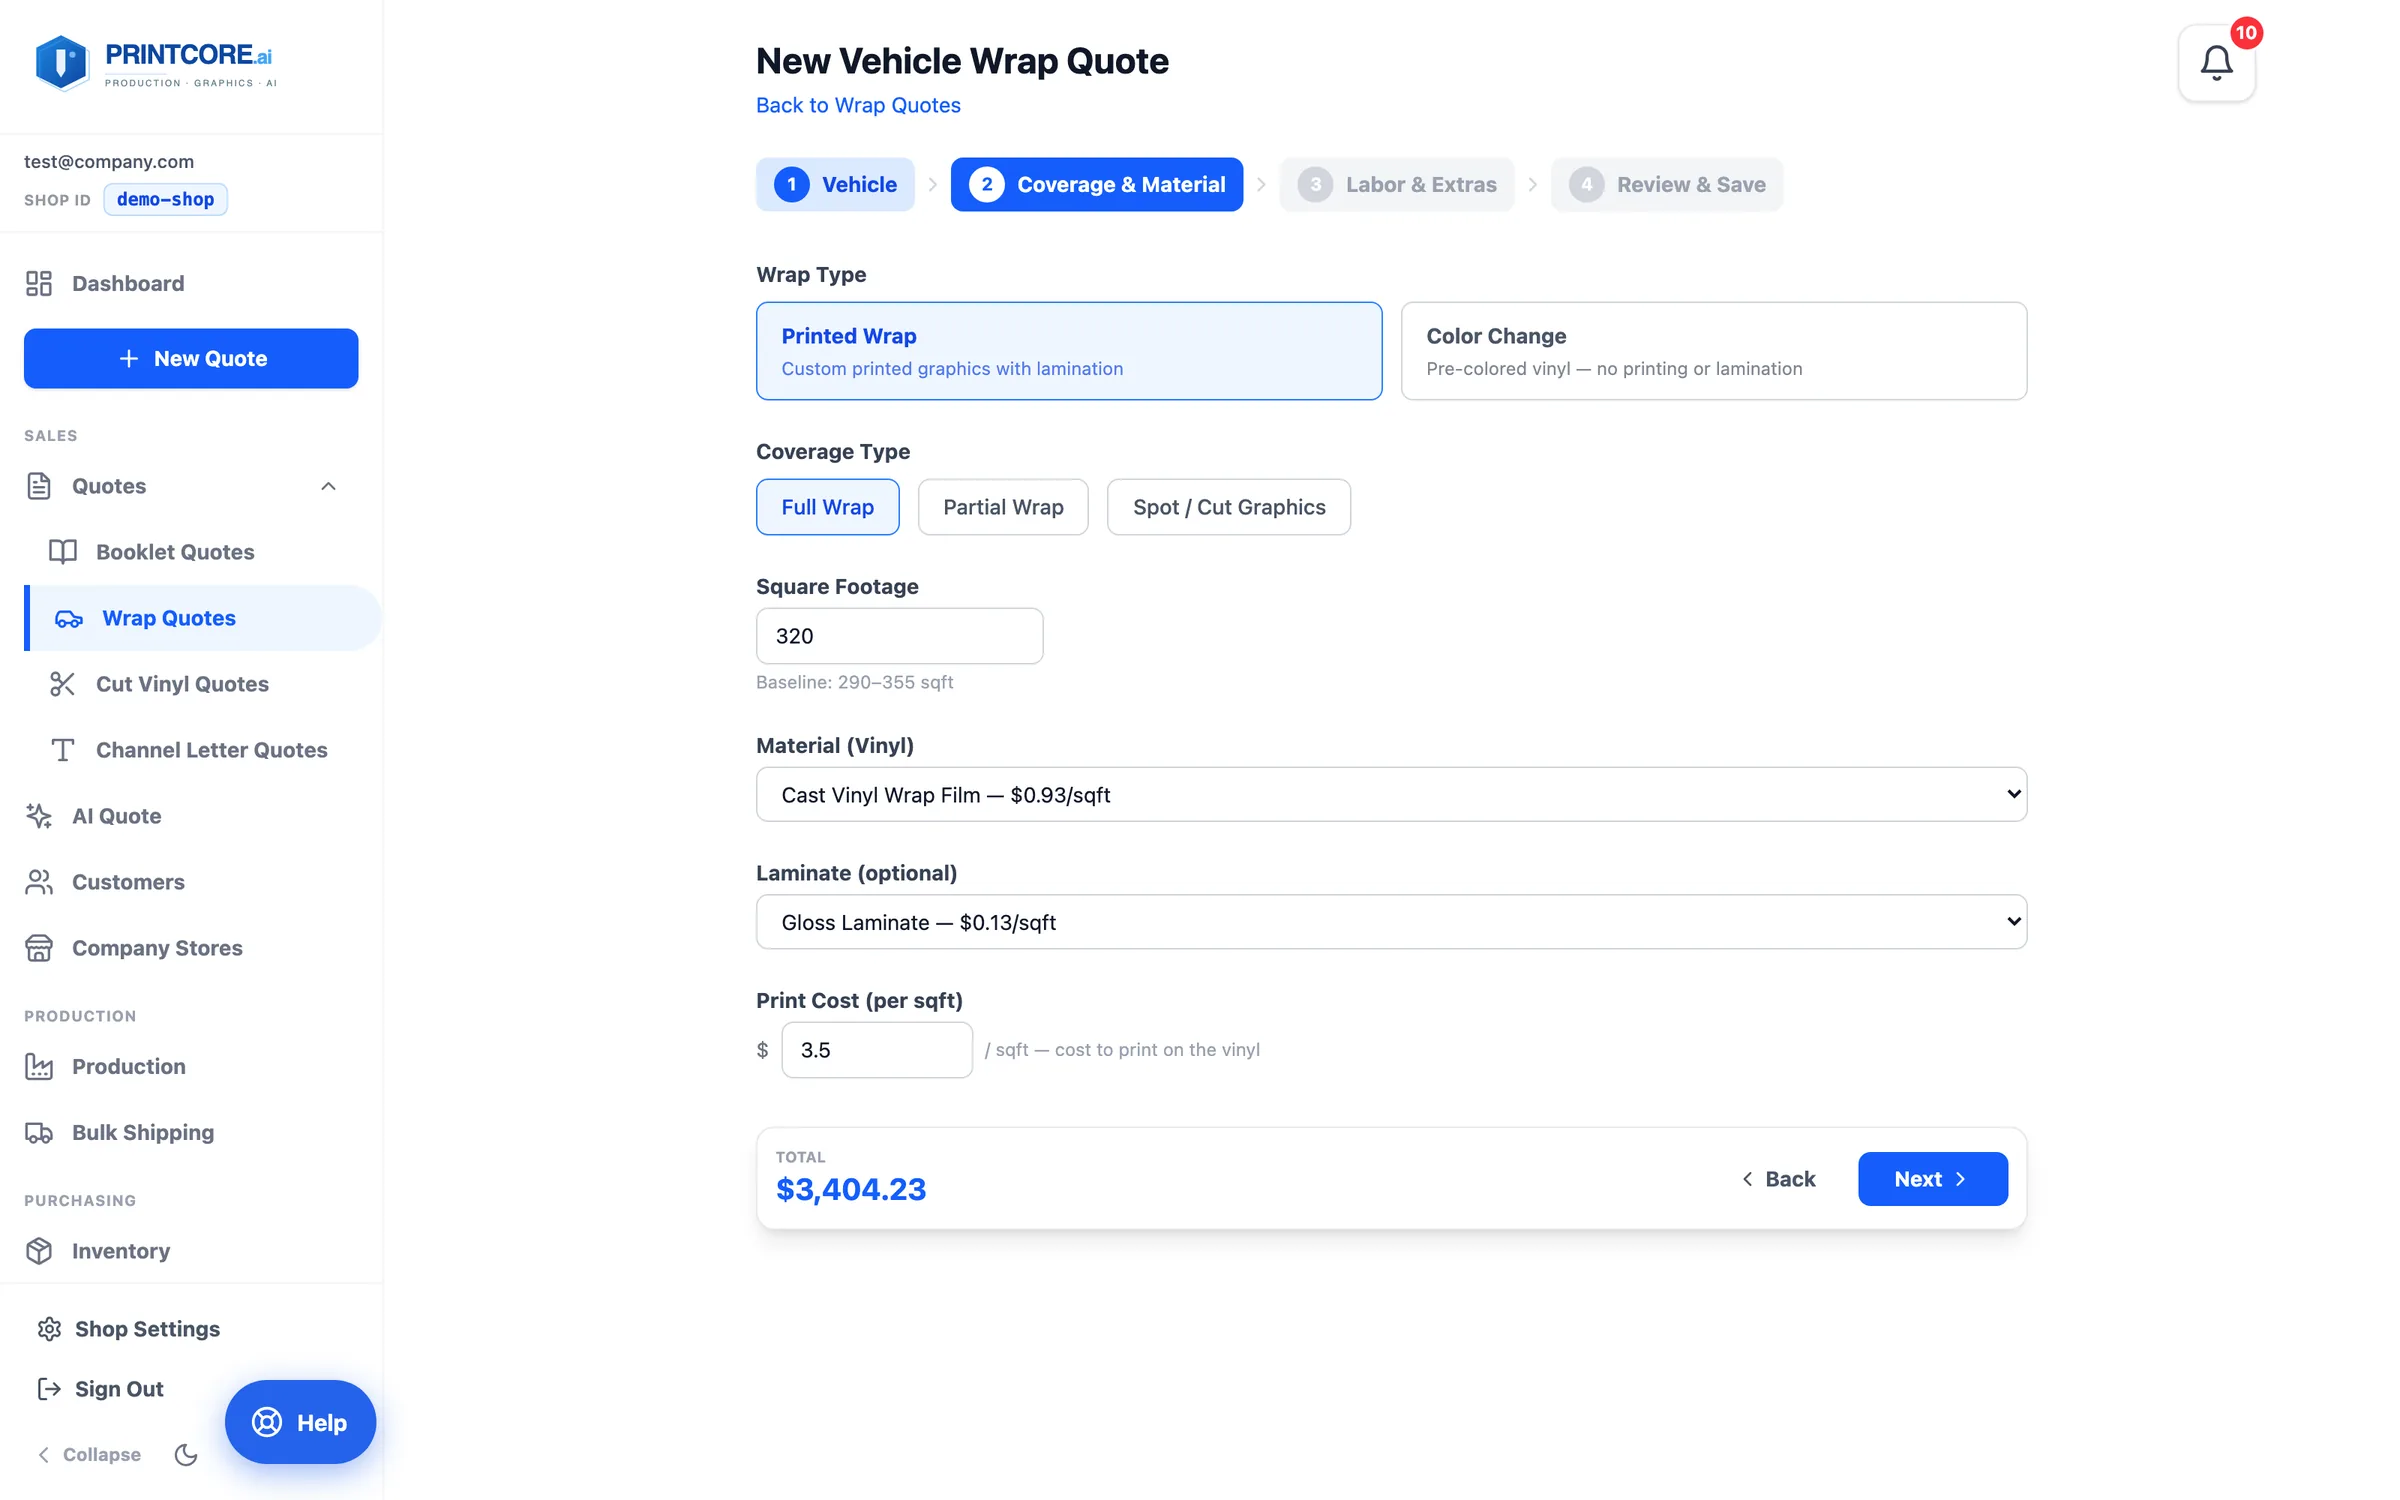The width and height of the screenshot is (2400, 1500).
Task: Choose Spot / Cut Graphics coverage
Action: coord(1229,507)
